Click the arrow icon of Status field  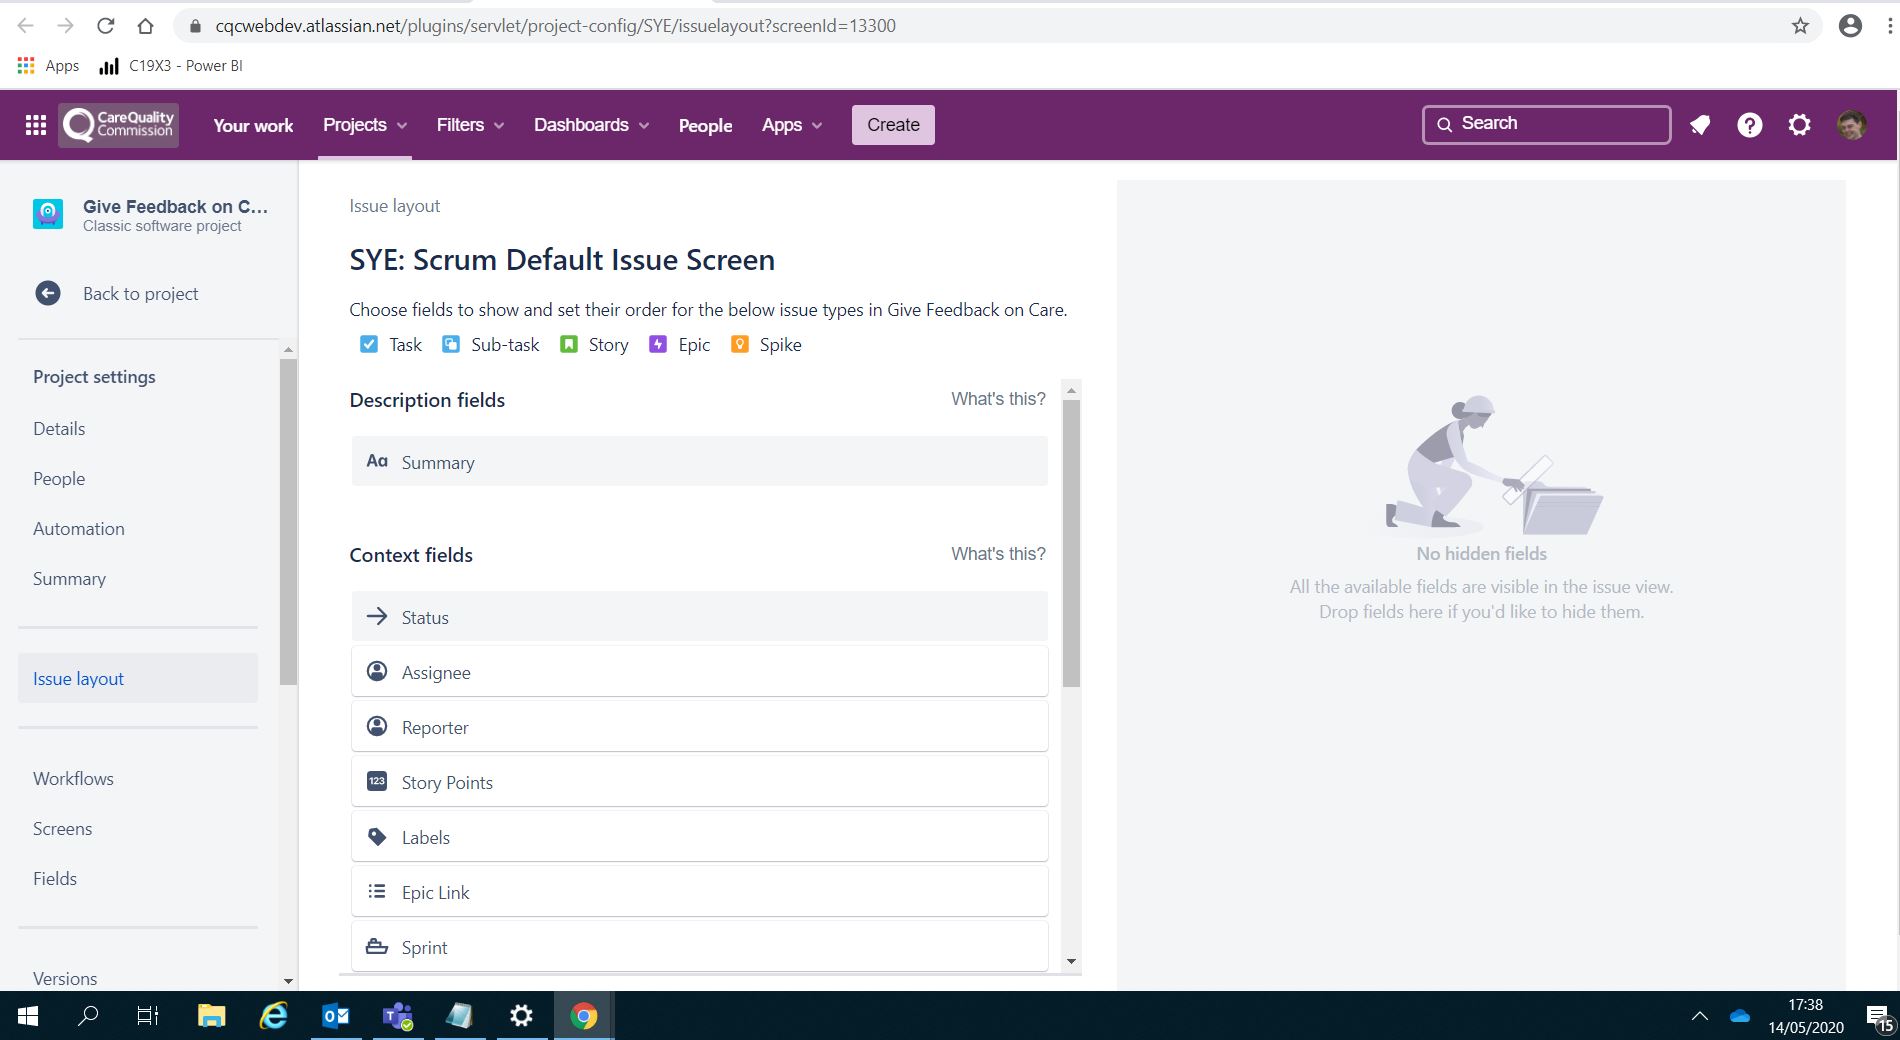(377, 616)
